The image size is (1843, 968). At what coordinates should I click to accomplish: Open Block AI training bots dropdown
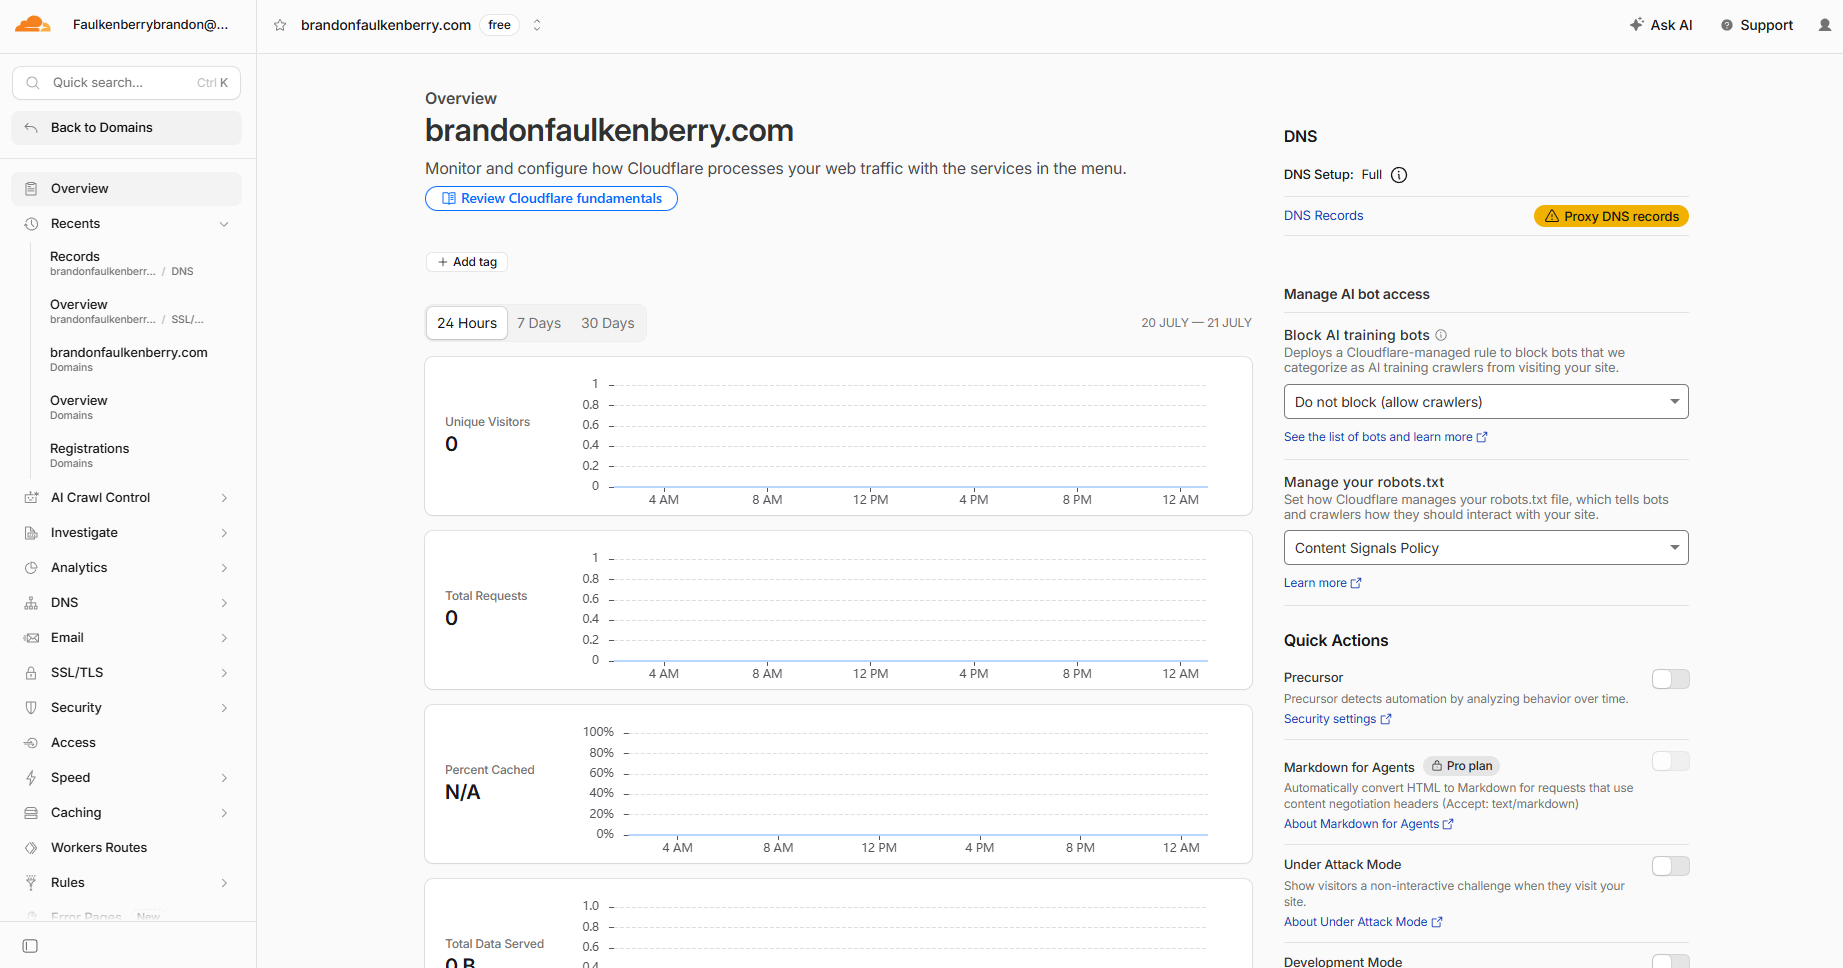pyautogui.click(x=1486, y=402)
